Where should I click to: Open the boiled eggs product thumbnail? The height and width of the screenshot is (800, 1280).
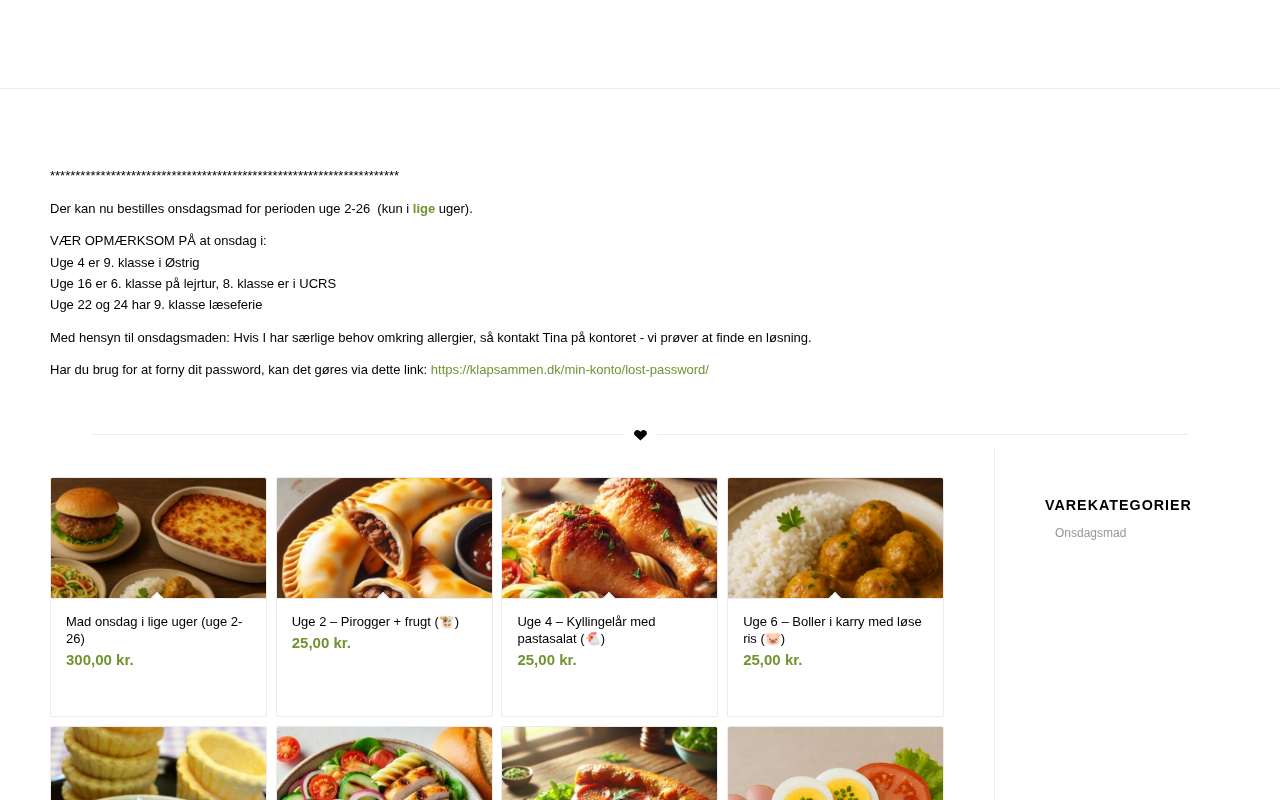835,764
